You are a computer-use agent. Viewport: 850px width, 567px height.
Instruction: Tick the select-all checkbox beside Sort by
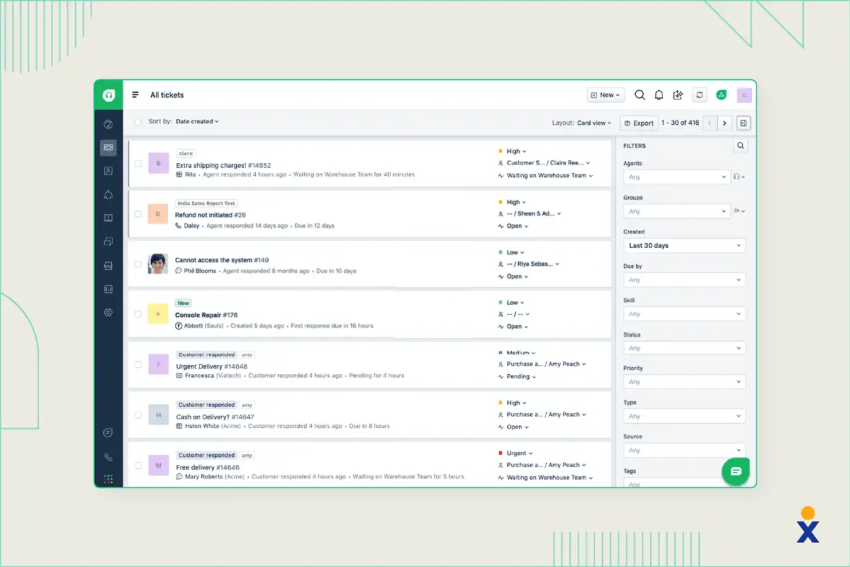(x=138, y=122)
